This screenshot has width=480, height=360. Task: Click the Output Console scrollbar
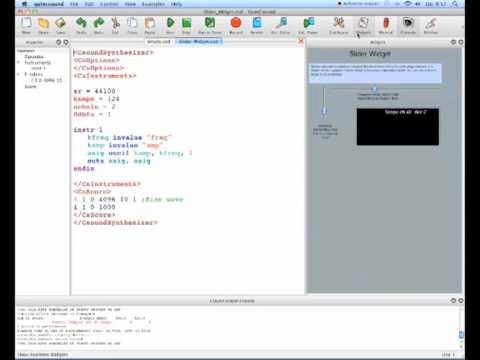pyautogui.click(x=461, y=328)
